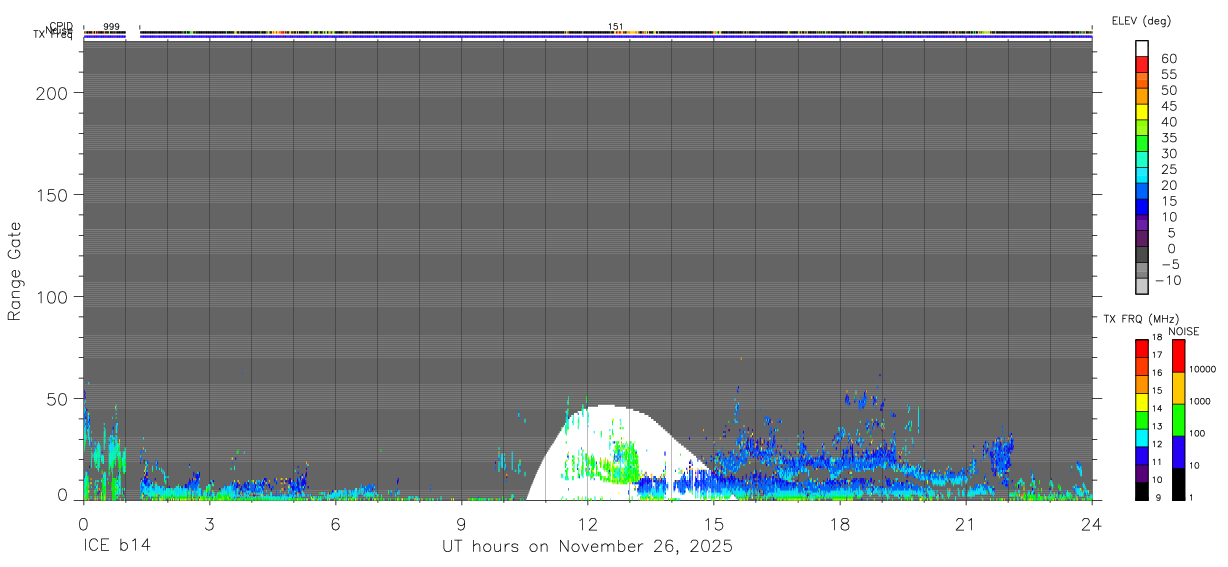Click the 'ELEV (deg)' colorbar title

click(x=1141, y=21)
